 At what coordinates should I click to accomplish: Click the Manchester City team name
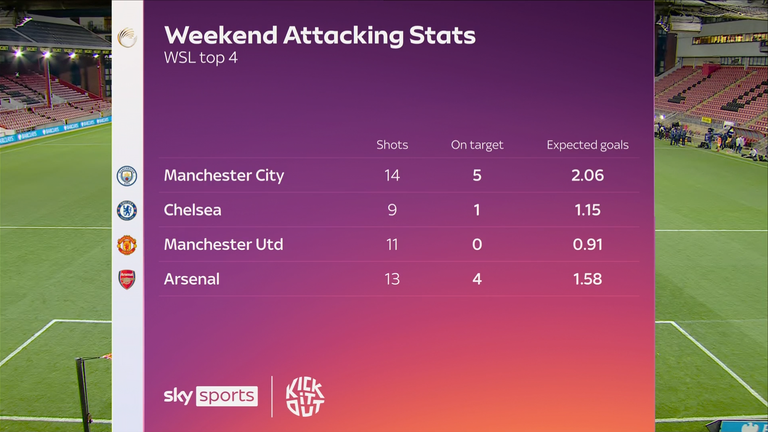[x=224, y=175]
